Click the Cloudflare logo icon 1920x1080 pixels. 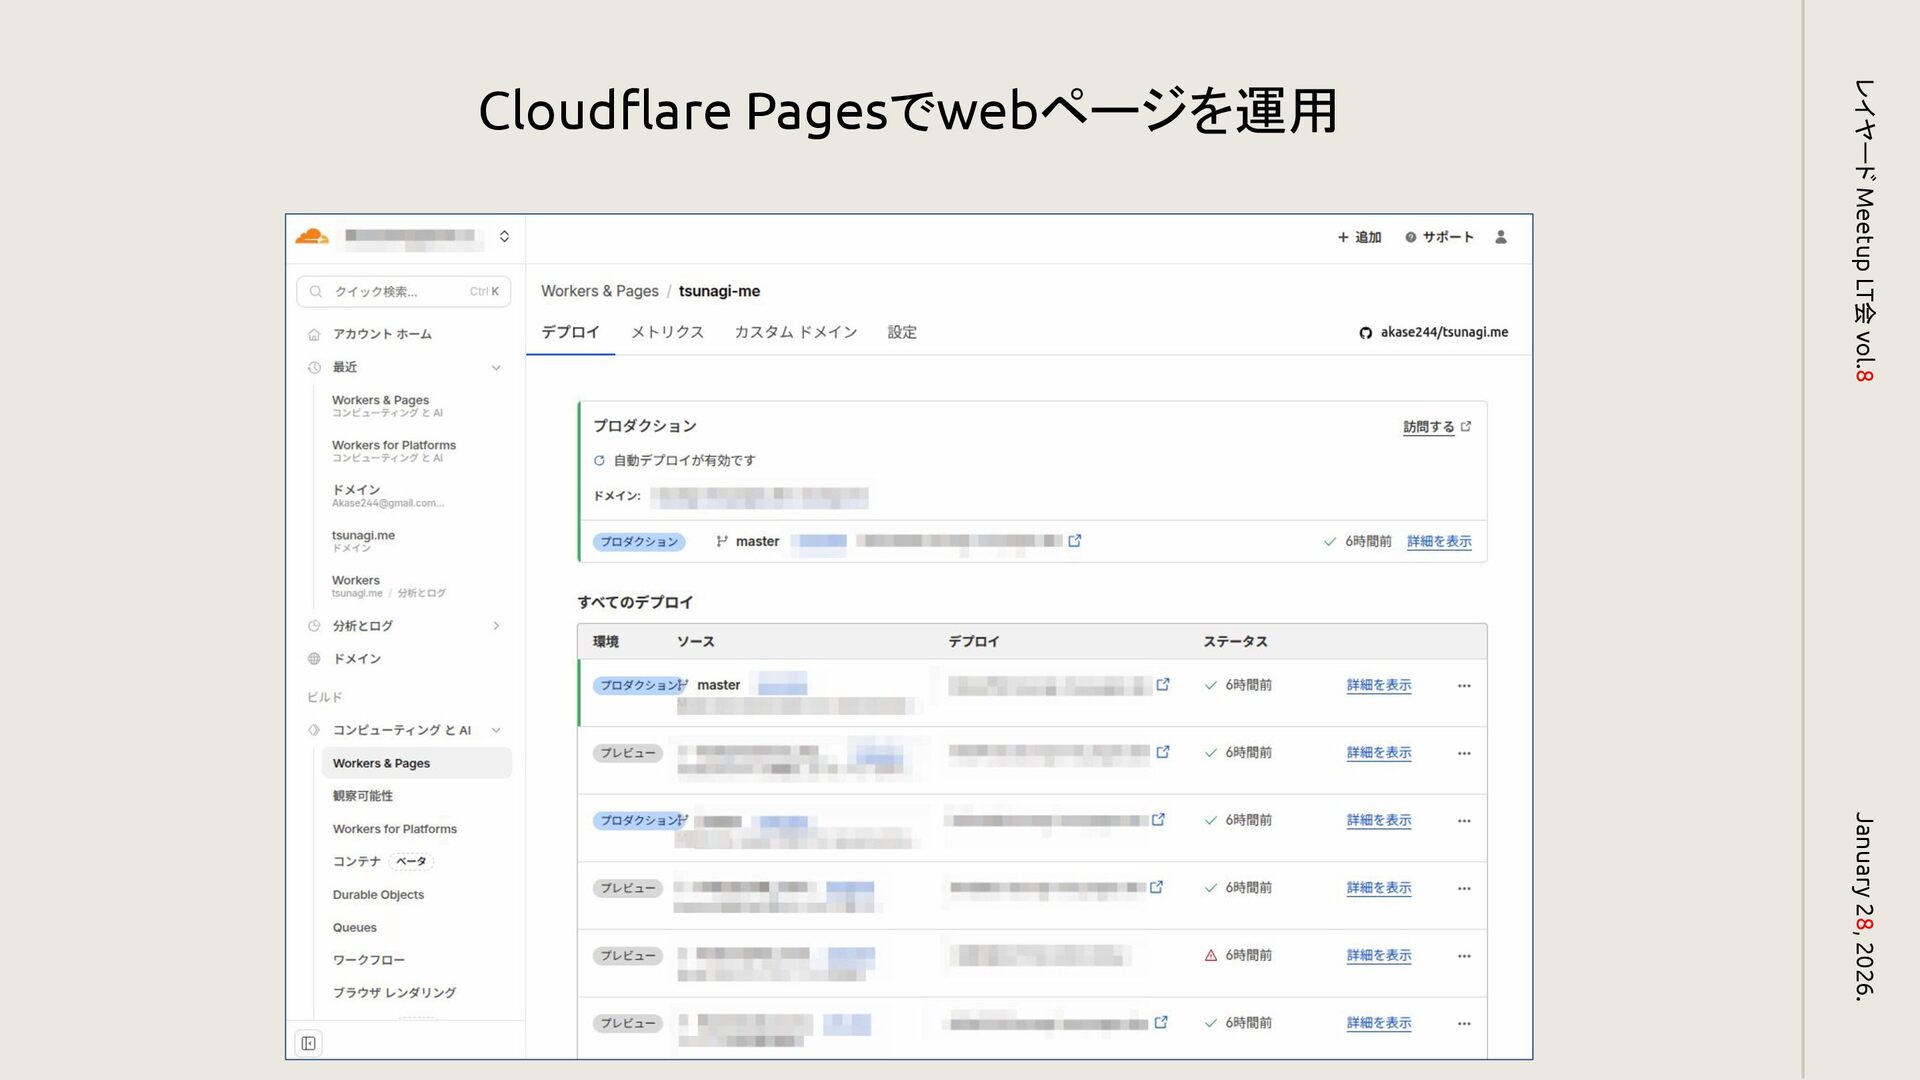[x=312, y=237]
